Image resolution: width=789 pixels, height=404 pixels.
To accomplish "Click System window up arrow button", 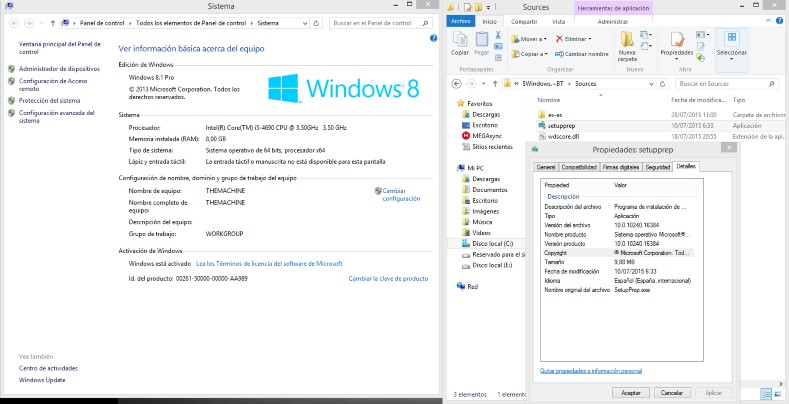I will coord(53,23).
